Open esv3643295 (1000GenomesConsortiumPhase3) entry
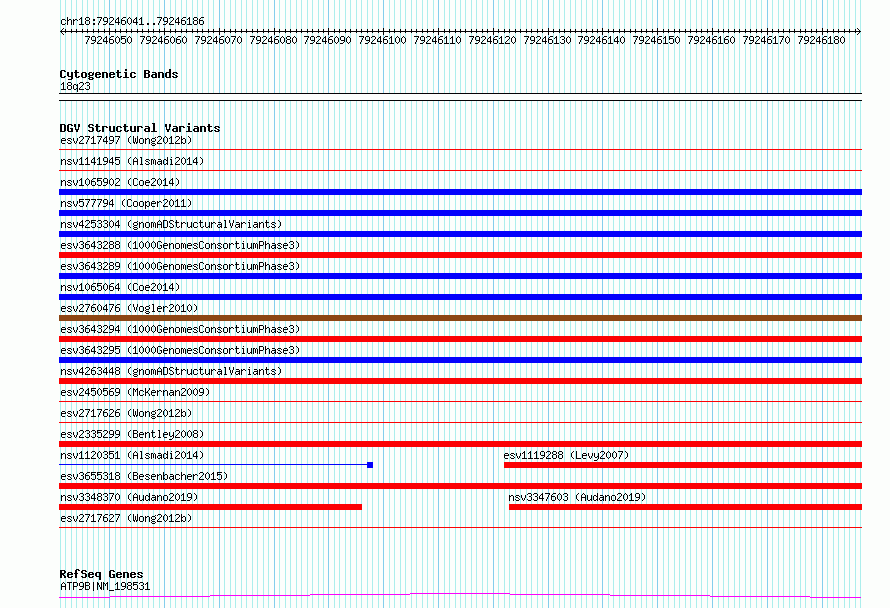Viewport: 890px width, 608px height. (x=180, y=350)
